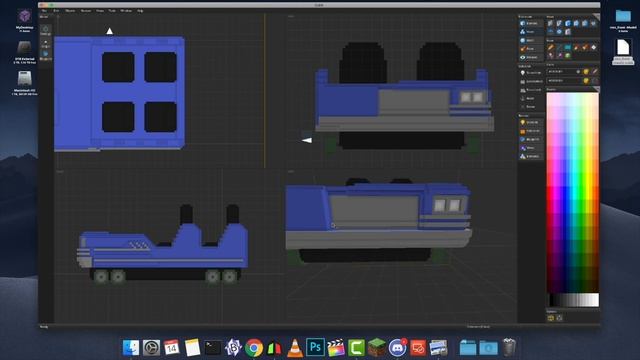Click the third blue cube icon in mode grid
The width and height of the screenshot is (640, 360).
pyautogui.click(x=568, y=23)
